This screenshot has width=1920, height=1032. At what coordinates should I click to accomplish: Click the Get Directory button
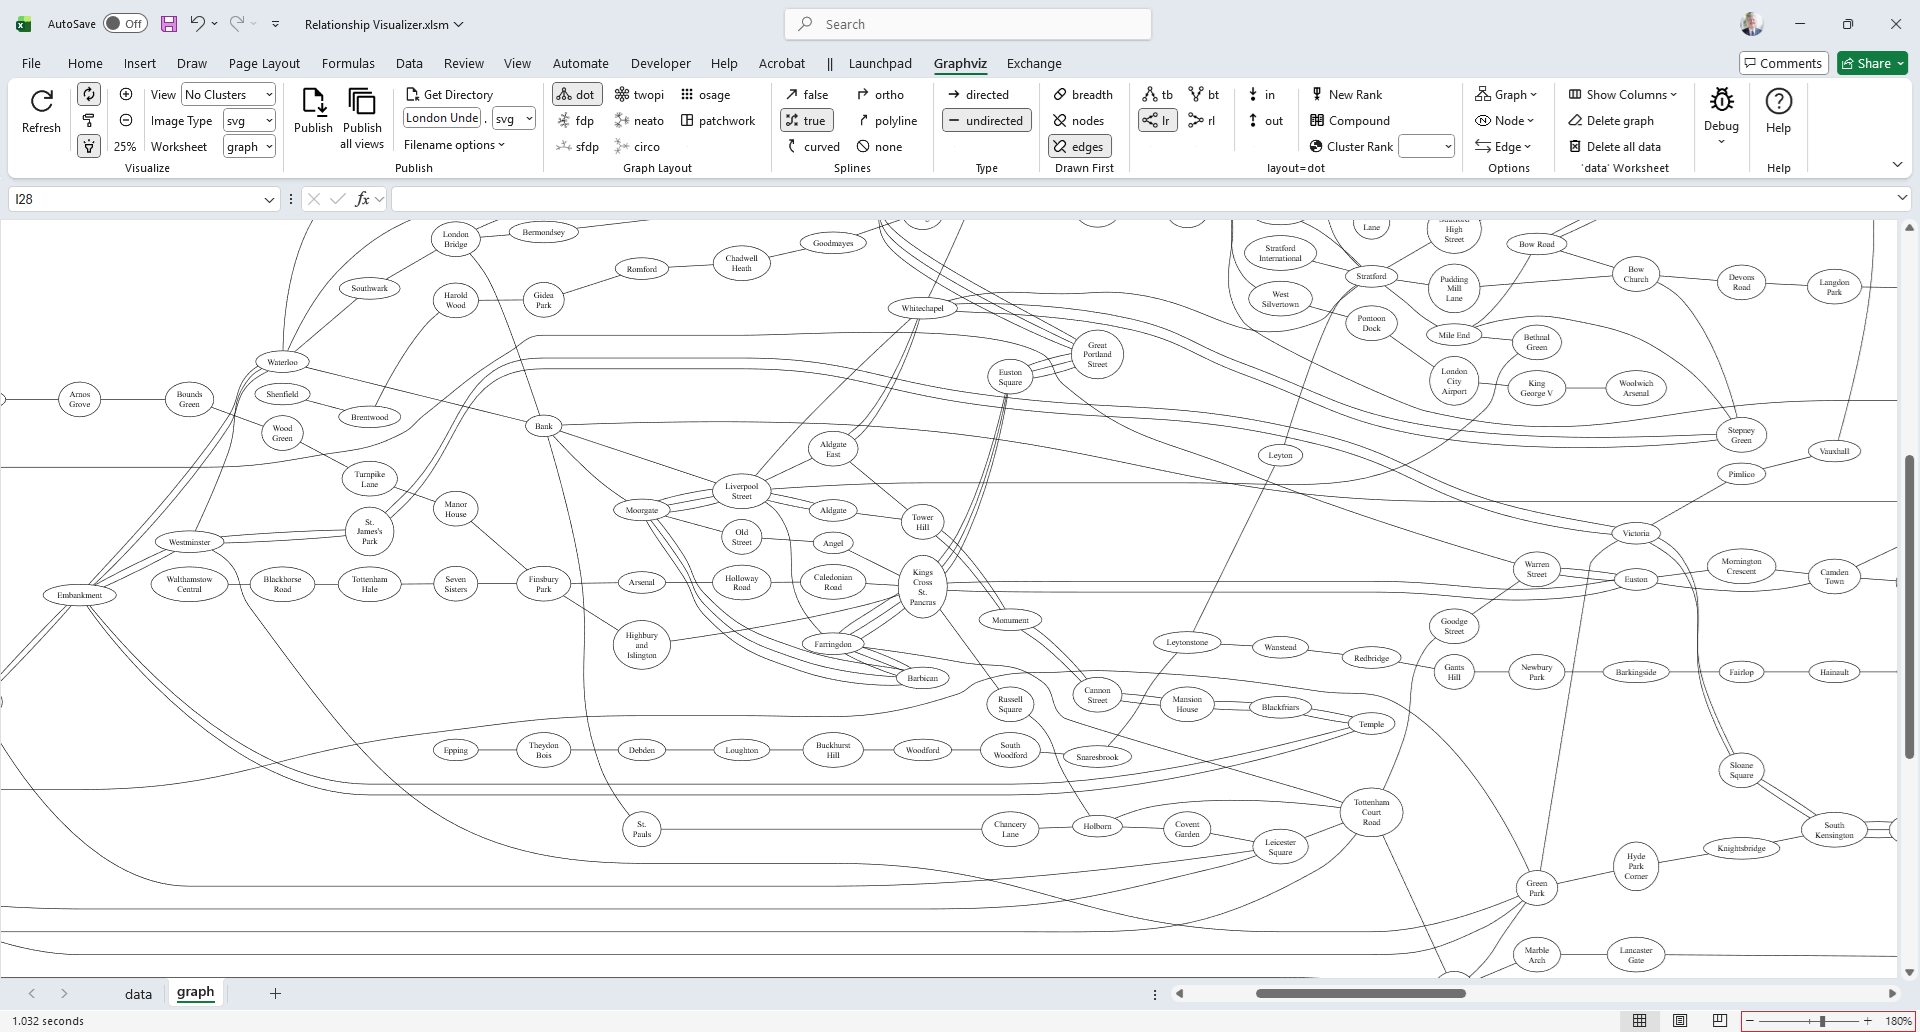click(x=449, y=95)
